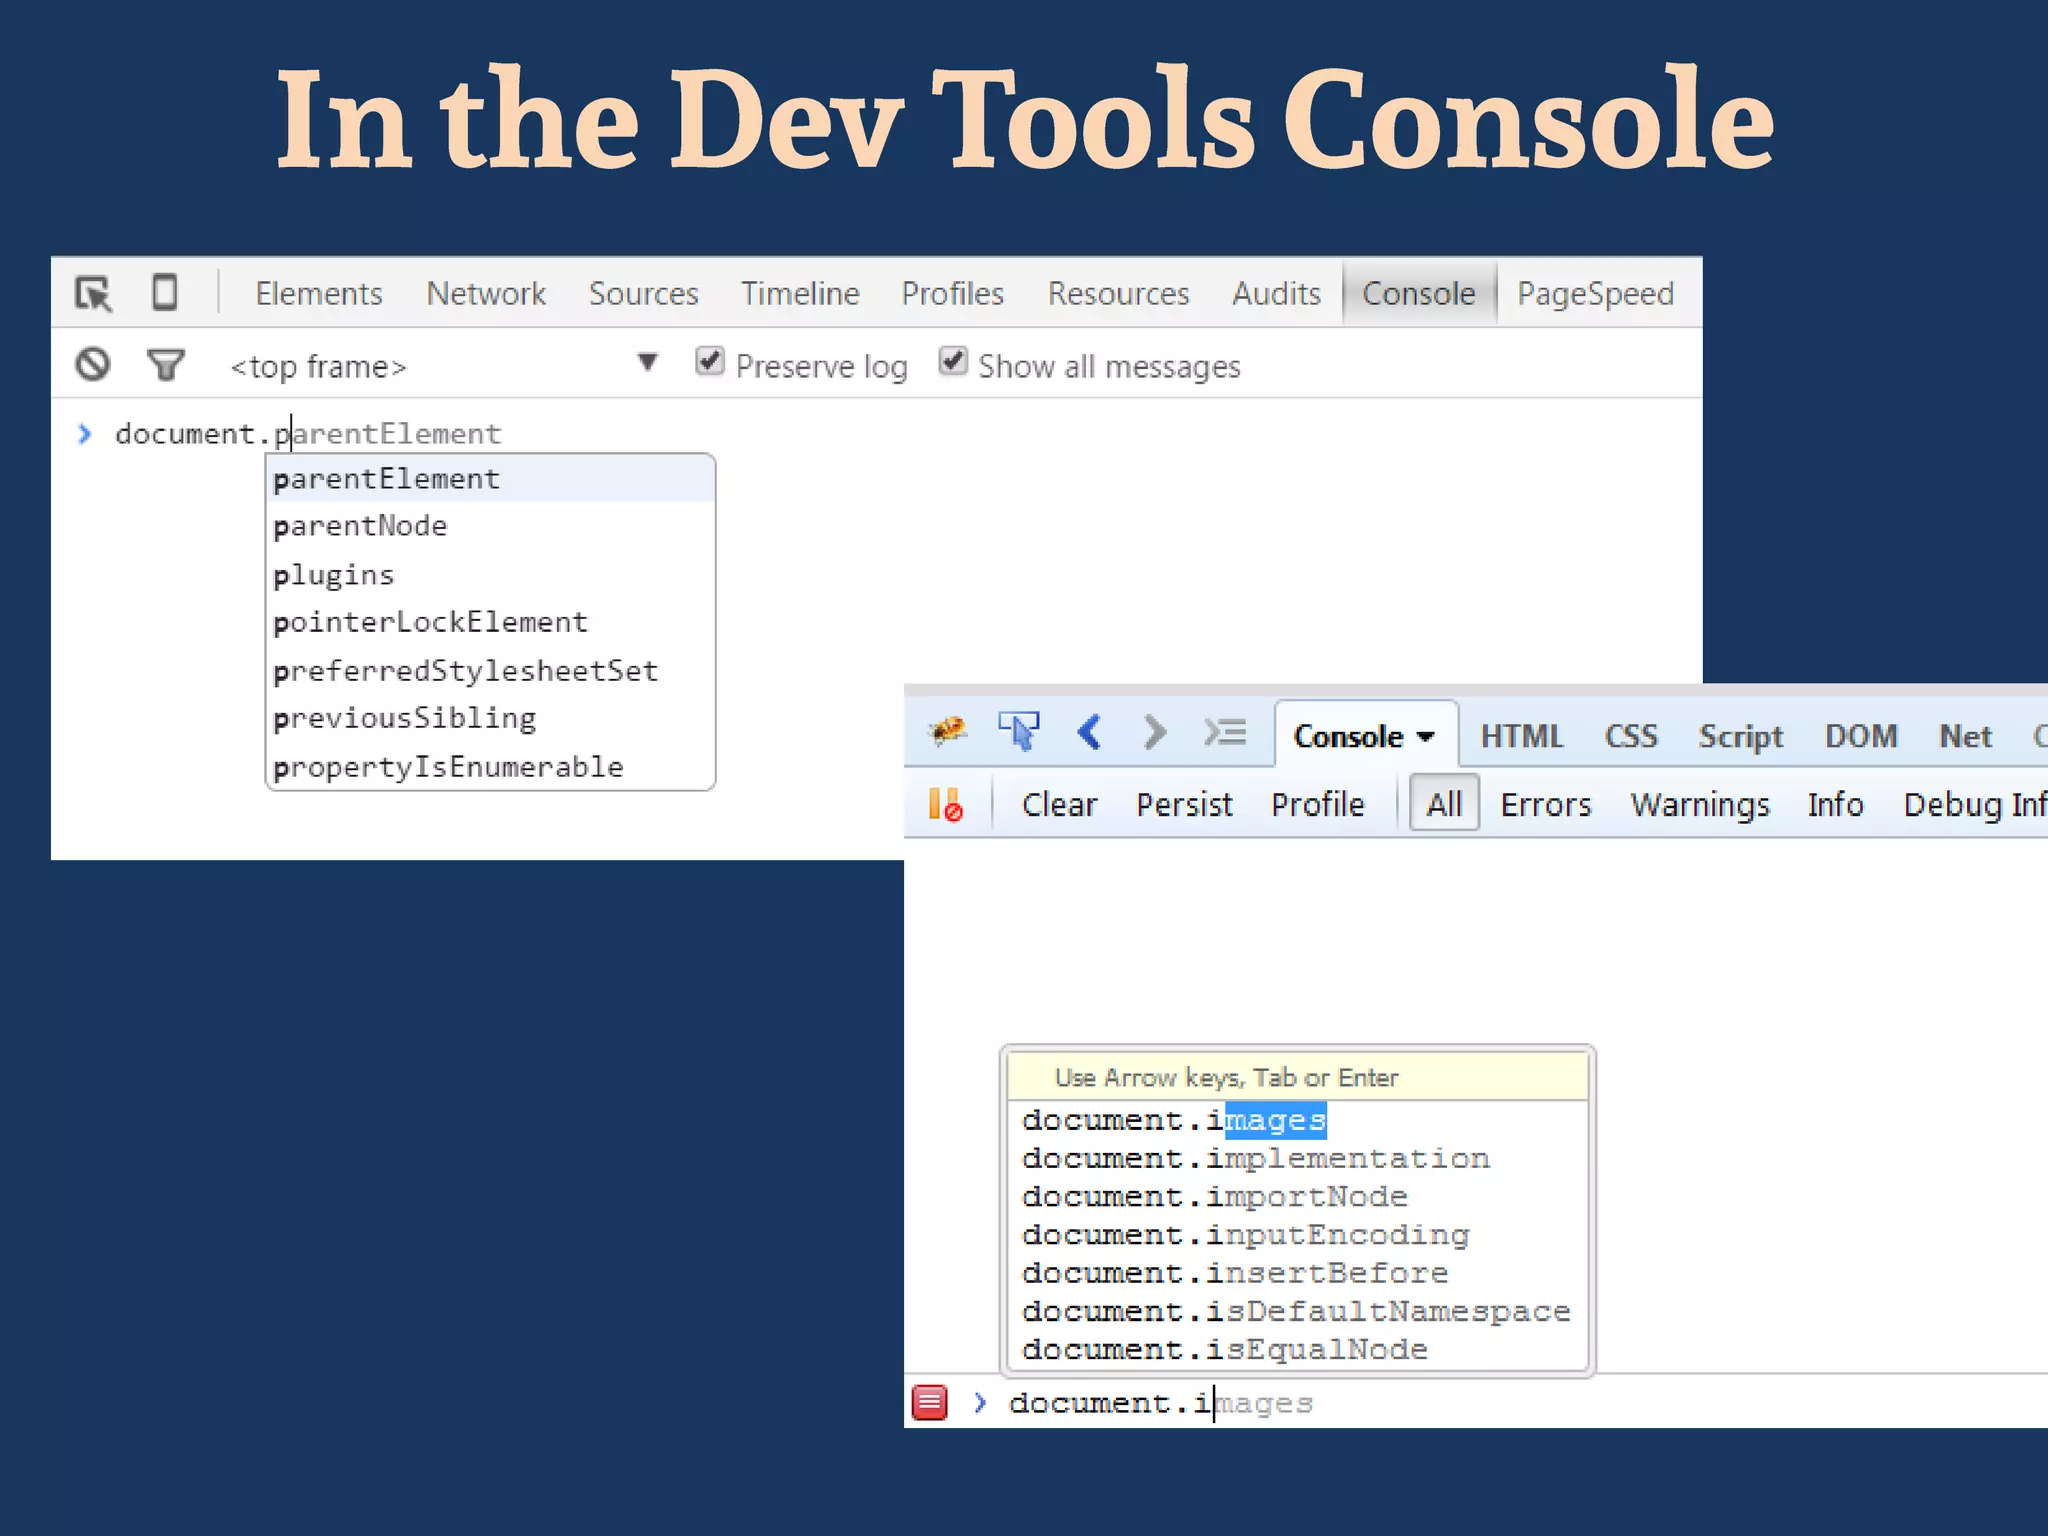This screenshot has width=2048, height=1536.
Task: Click the filter funnel icon
Action: coord(166,365)
